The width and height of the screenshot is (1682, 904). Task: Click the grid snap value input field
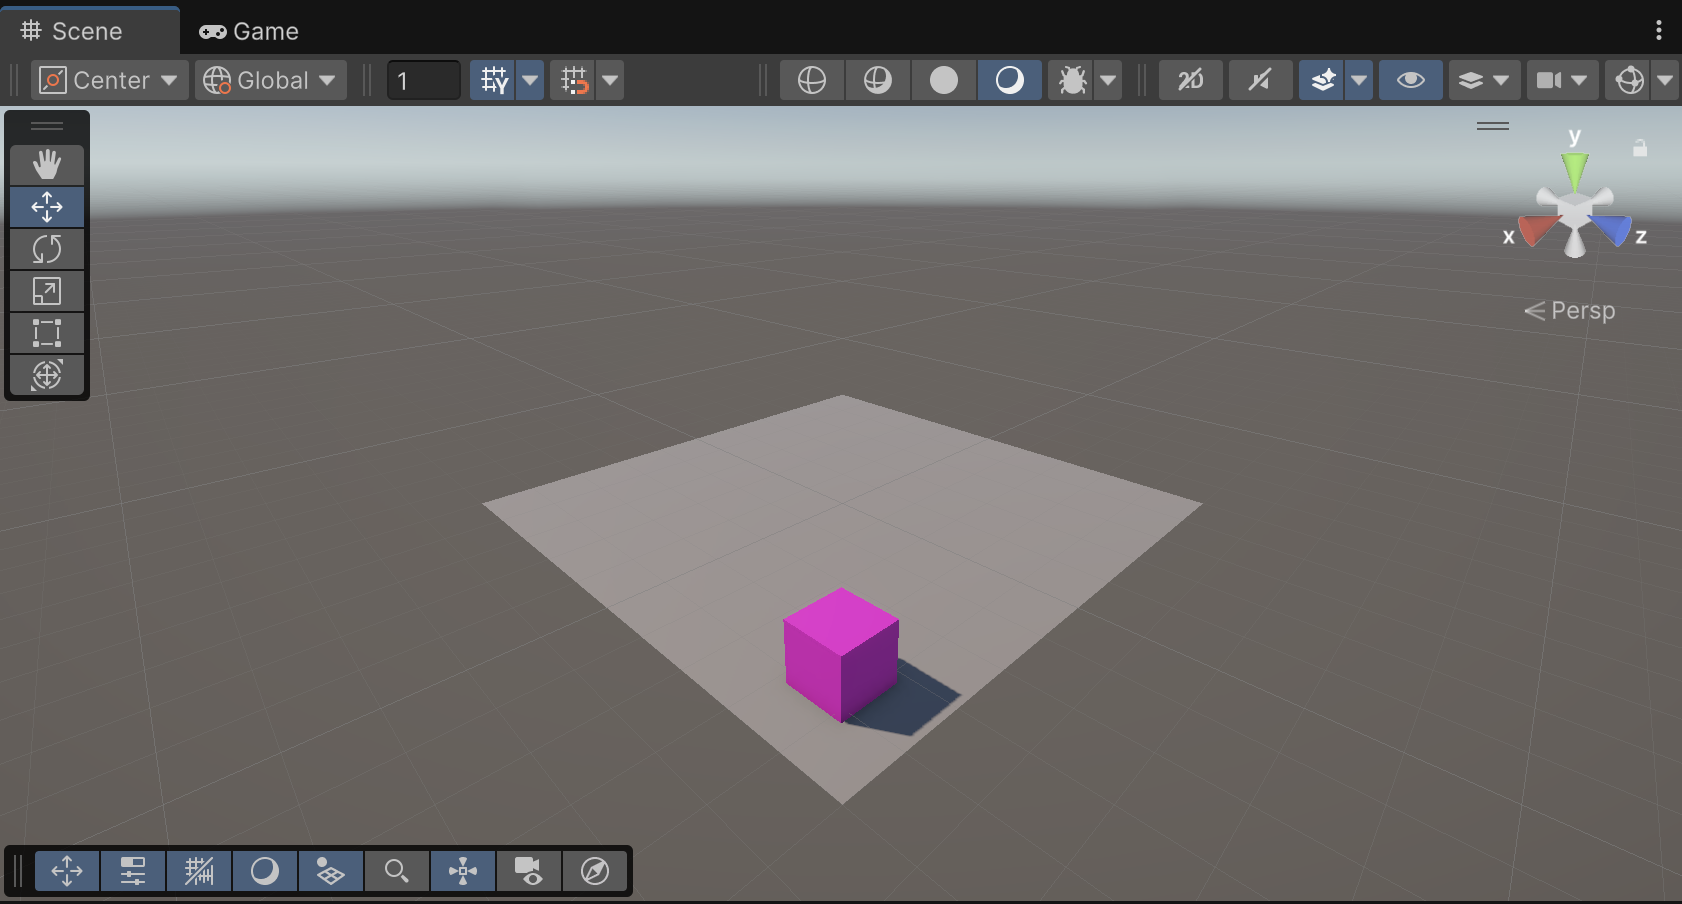424,80
